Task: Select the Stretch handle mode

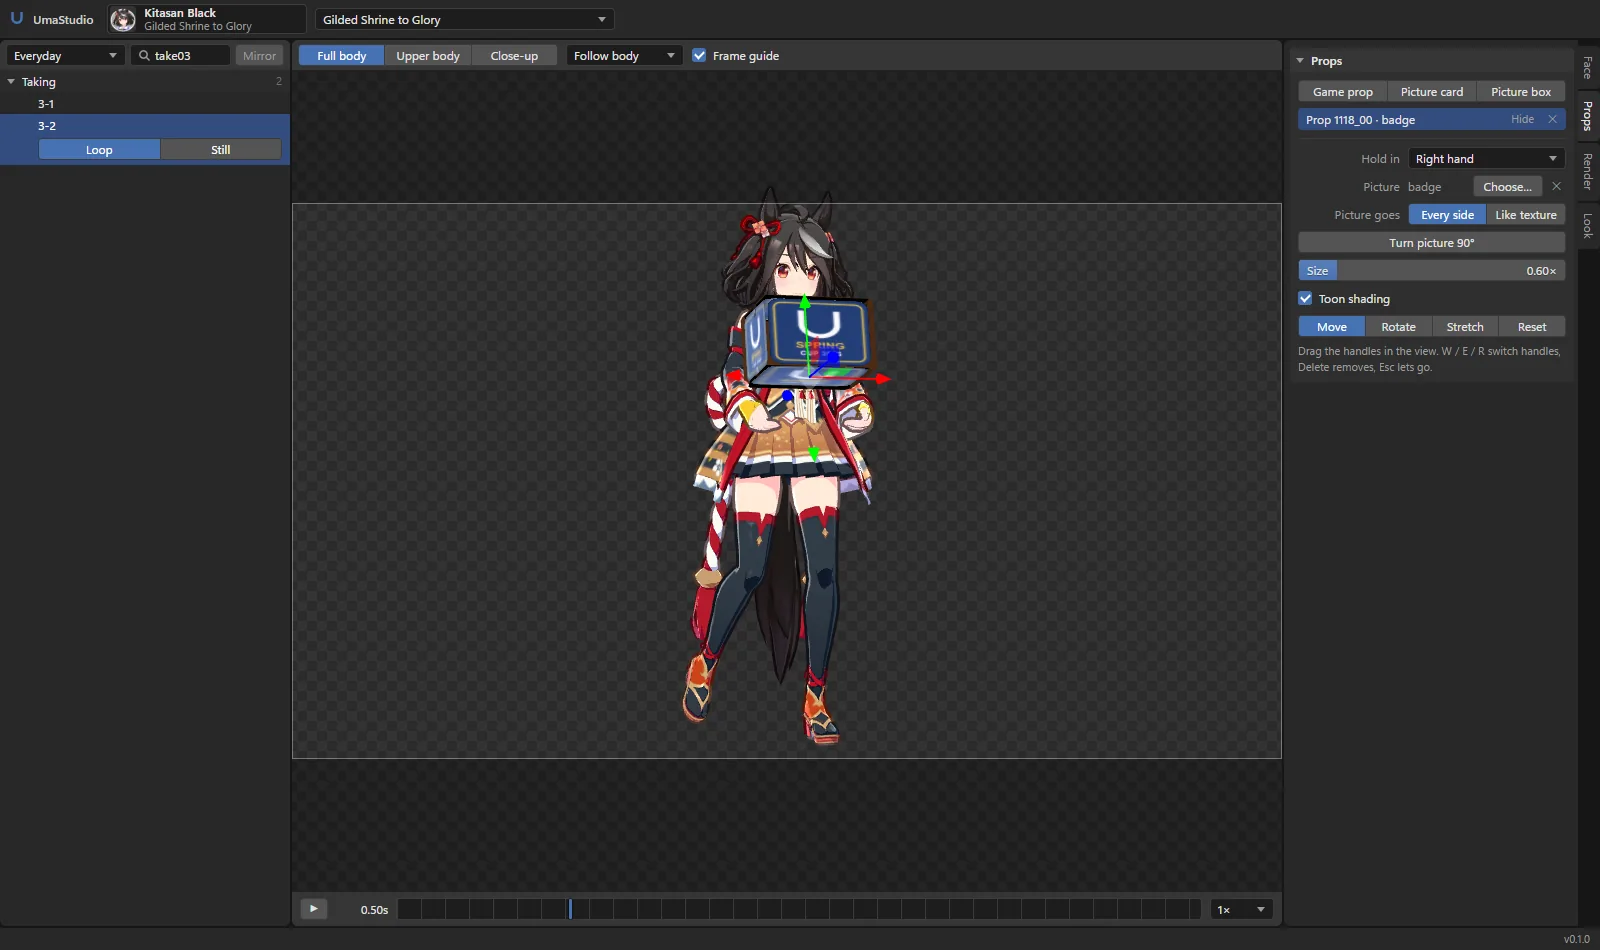Action: click(1465, 327)
